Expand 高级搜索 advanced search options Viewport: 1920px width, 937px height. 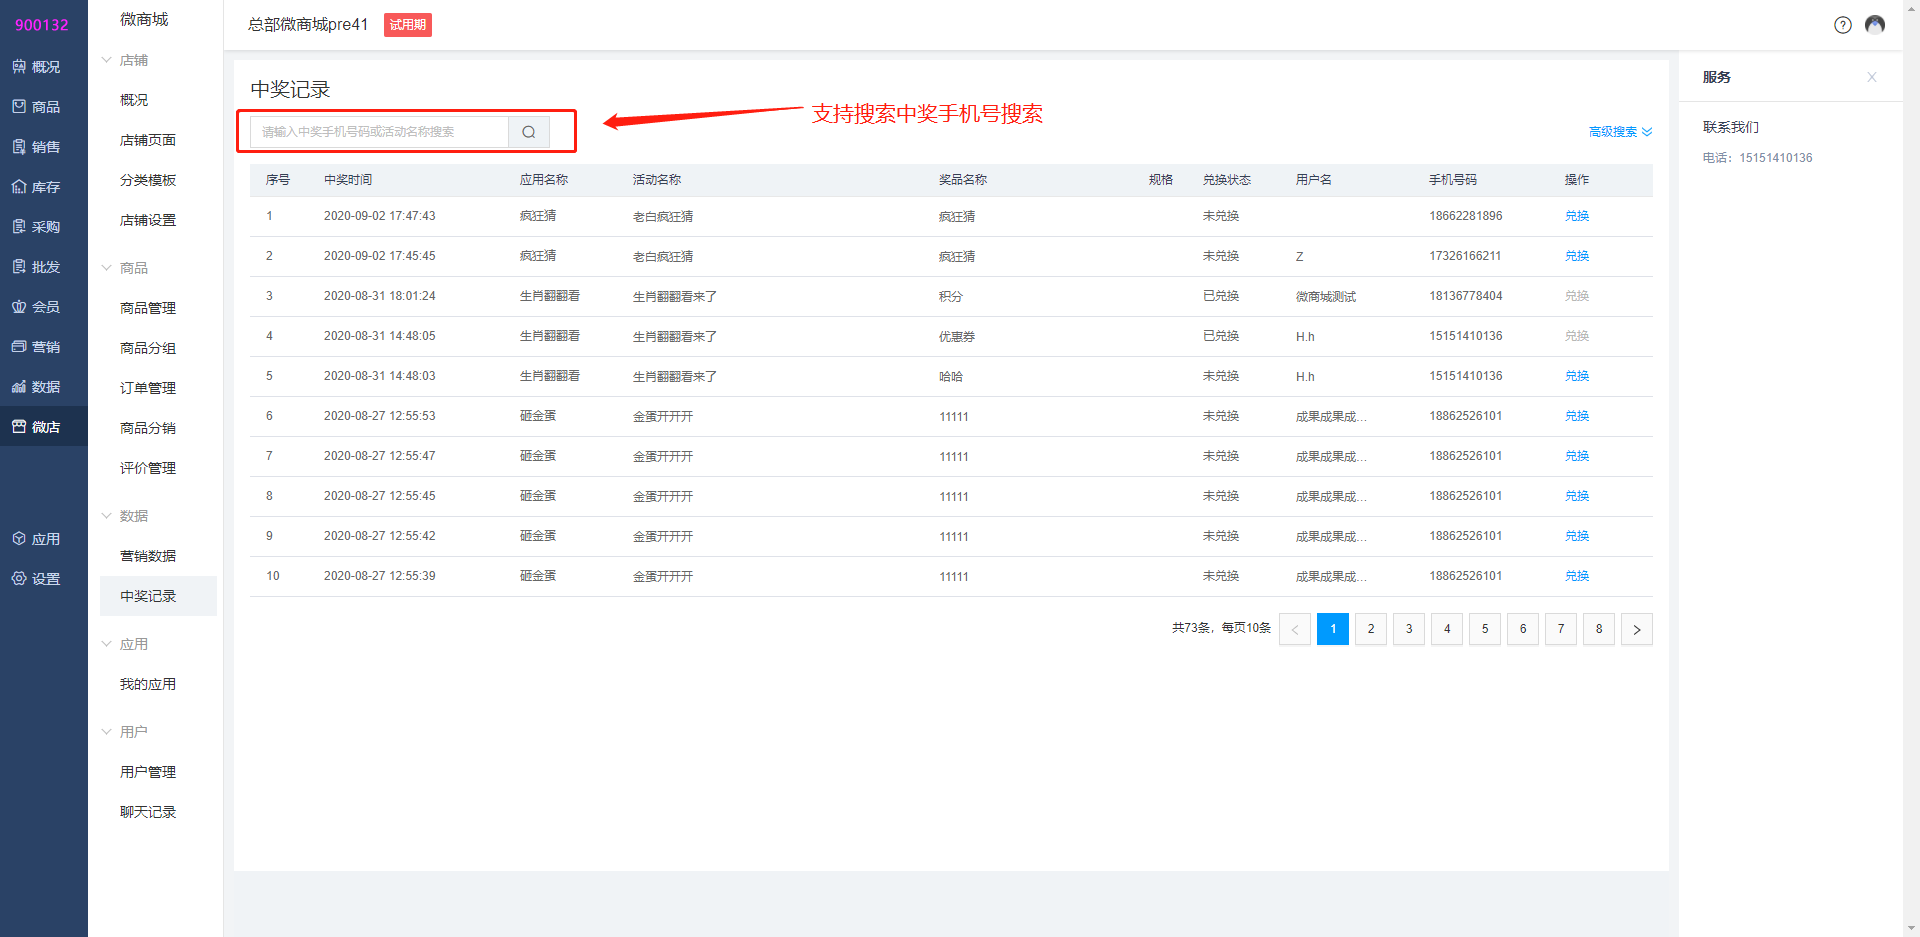point(1620,132)
